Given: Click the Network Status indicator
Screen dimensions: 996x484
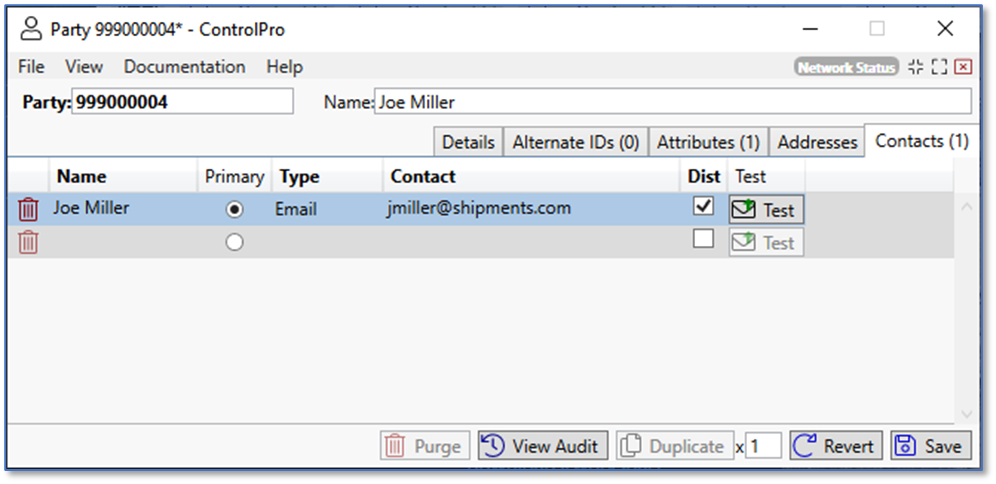Looking at the screenshot, I should coord(846,67).
